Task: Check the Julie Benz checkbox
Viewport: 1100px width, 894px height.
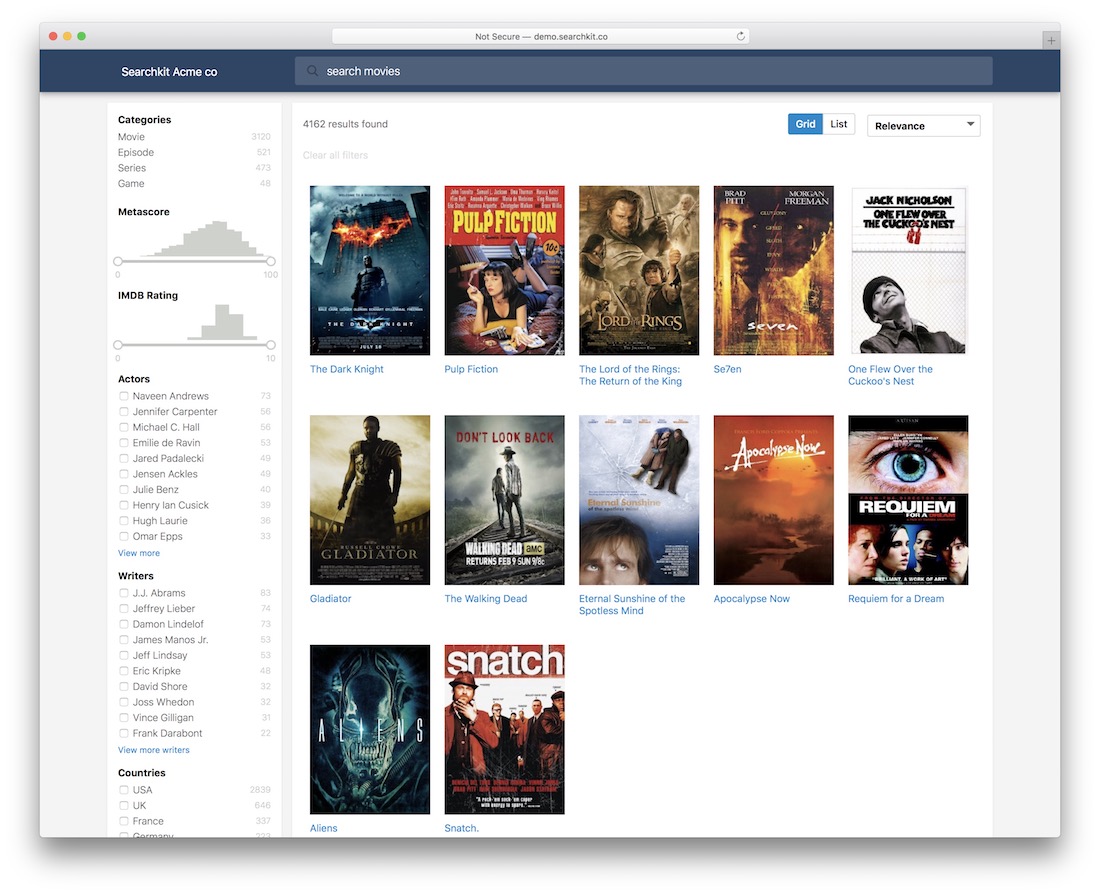Action: point(123,489)
